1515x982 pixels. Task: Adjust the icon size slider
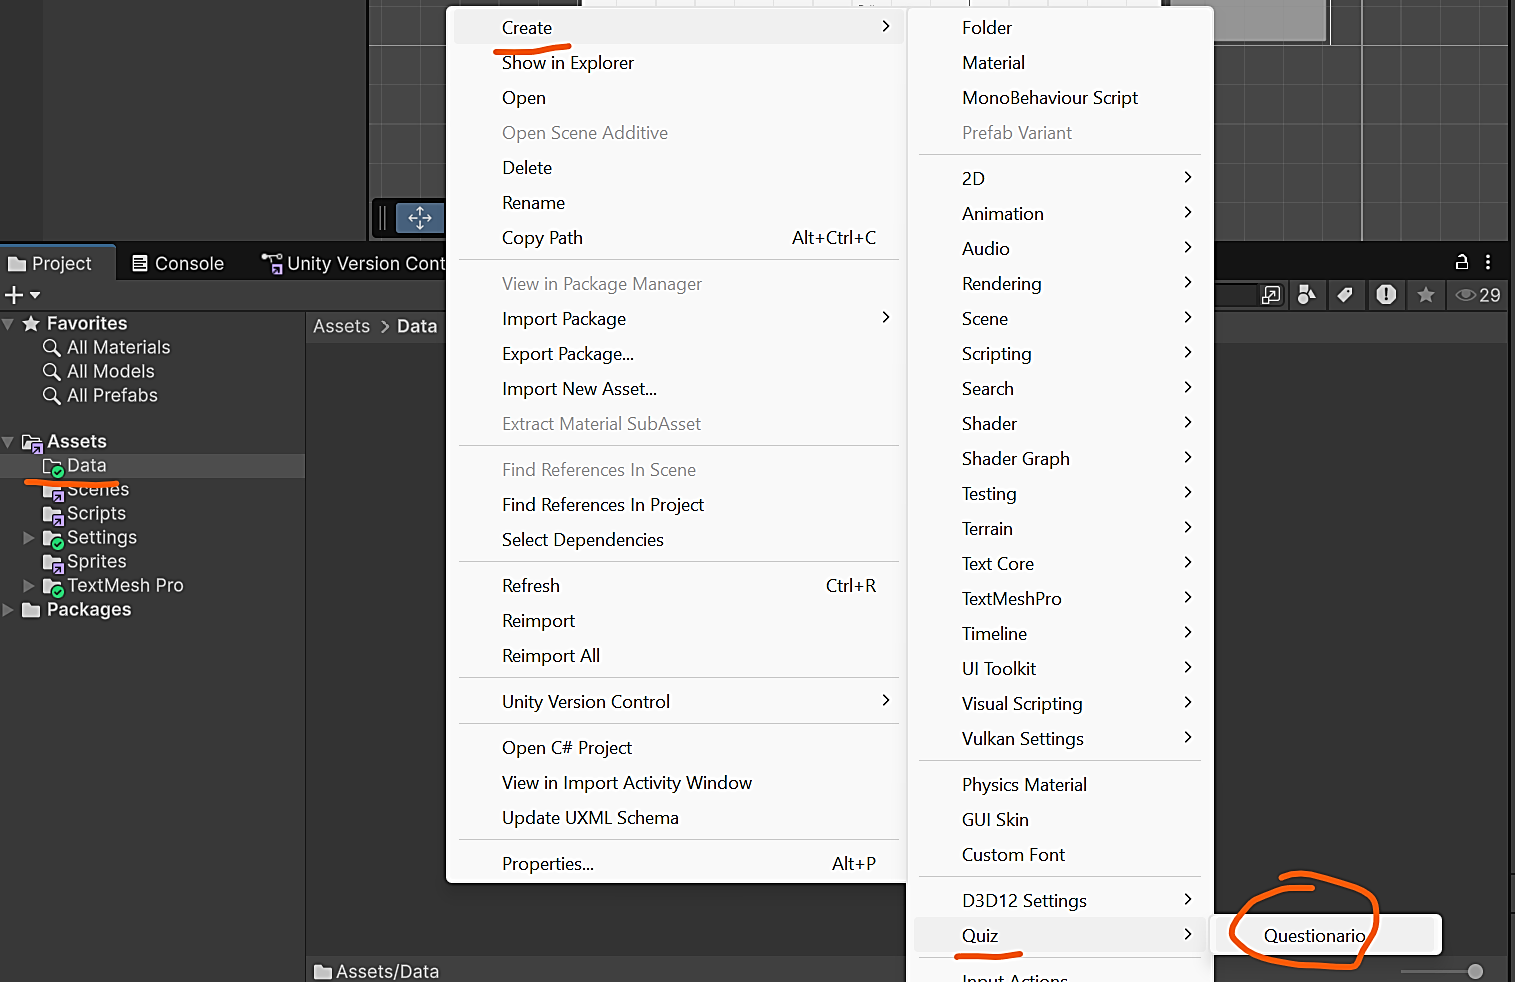tap(1474, 971)
